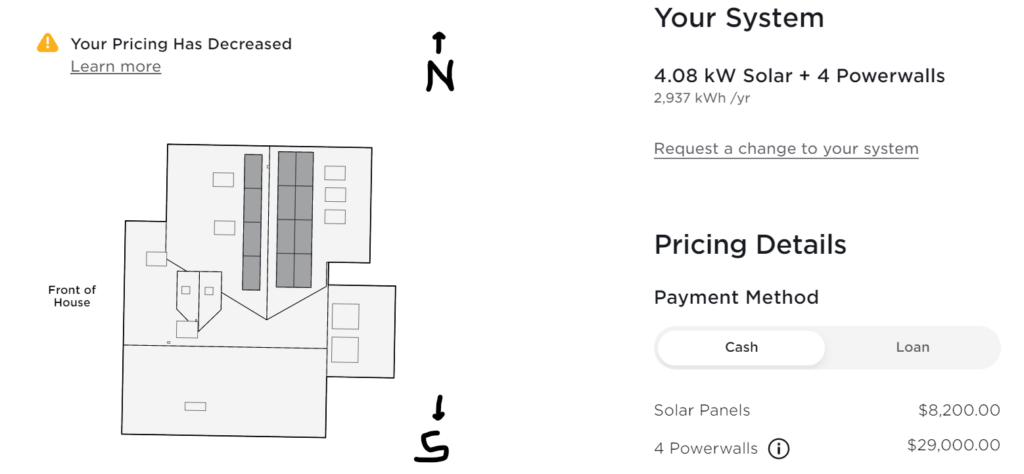Click the hand-drawn north arrow N marker
Viewport: 1024px width, 474px height.
tap(440, 64)
